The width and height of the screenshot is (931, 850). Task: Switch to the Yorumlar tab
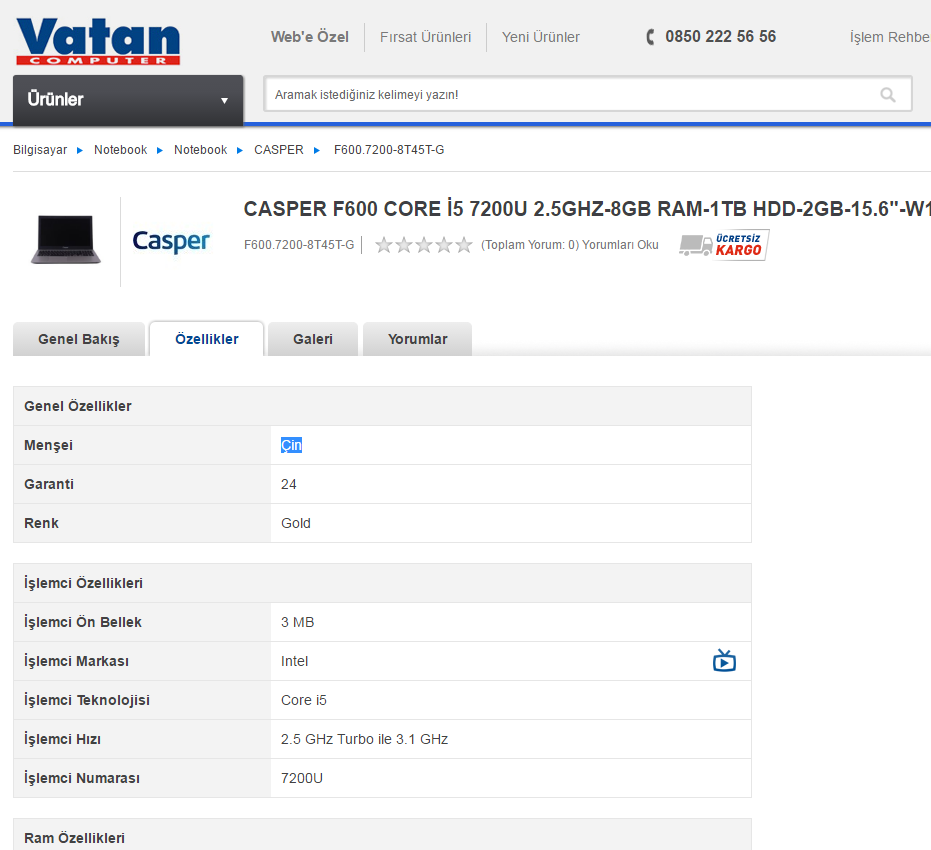(x=417, y=339)
